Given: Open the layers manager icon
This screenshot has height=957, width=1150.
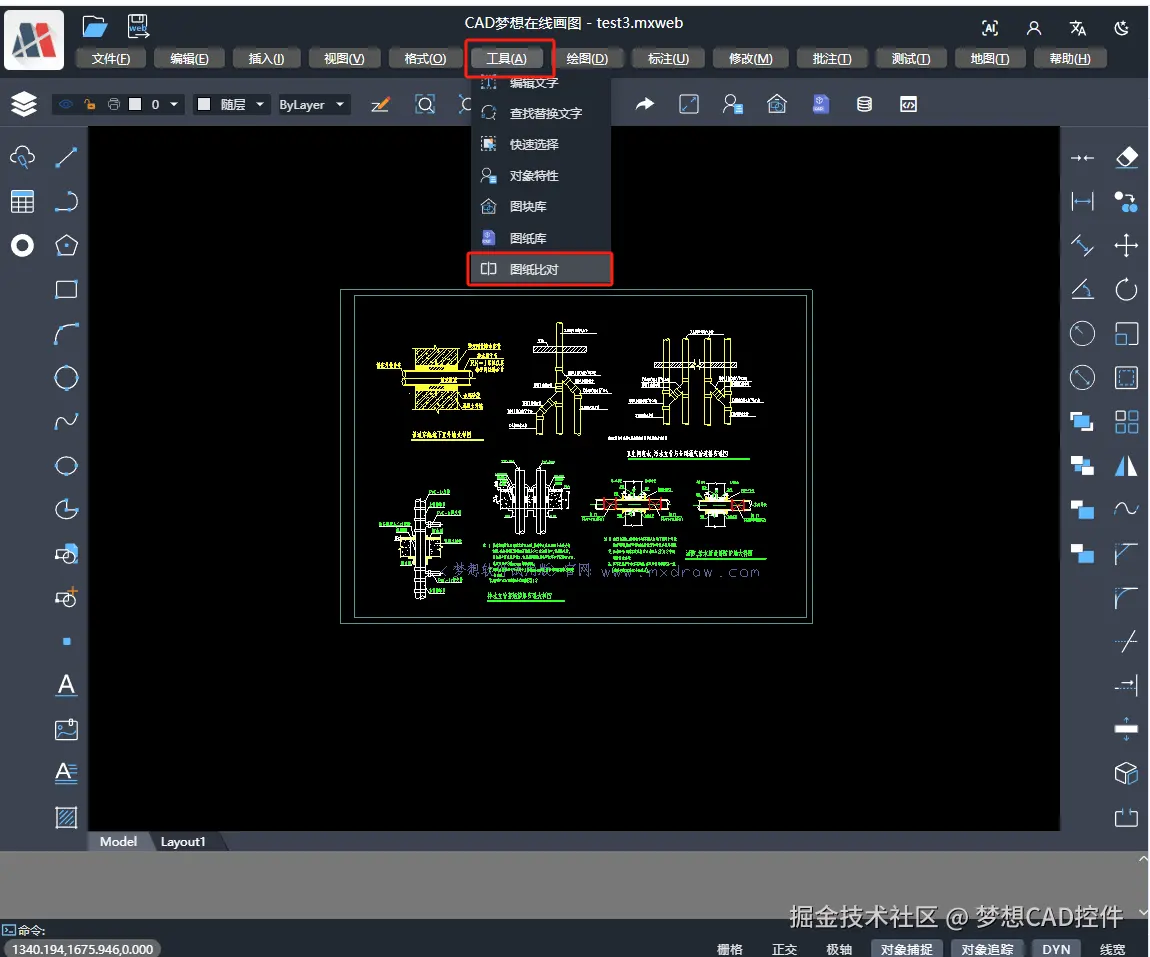Looking at the screenshot, I should click(x=24, y=104).
